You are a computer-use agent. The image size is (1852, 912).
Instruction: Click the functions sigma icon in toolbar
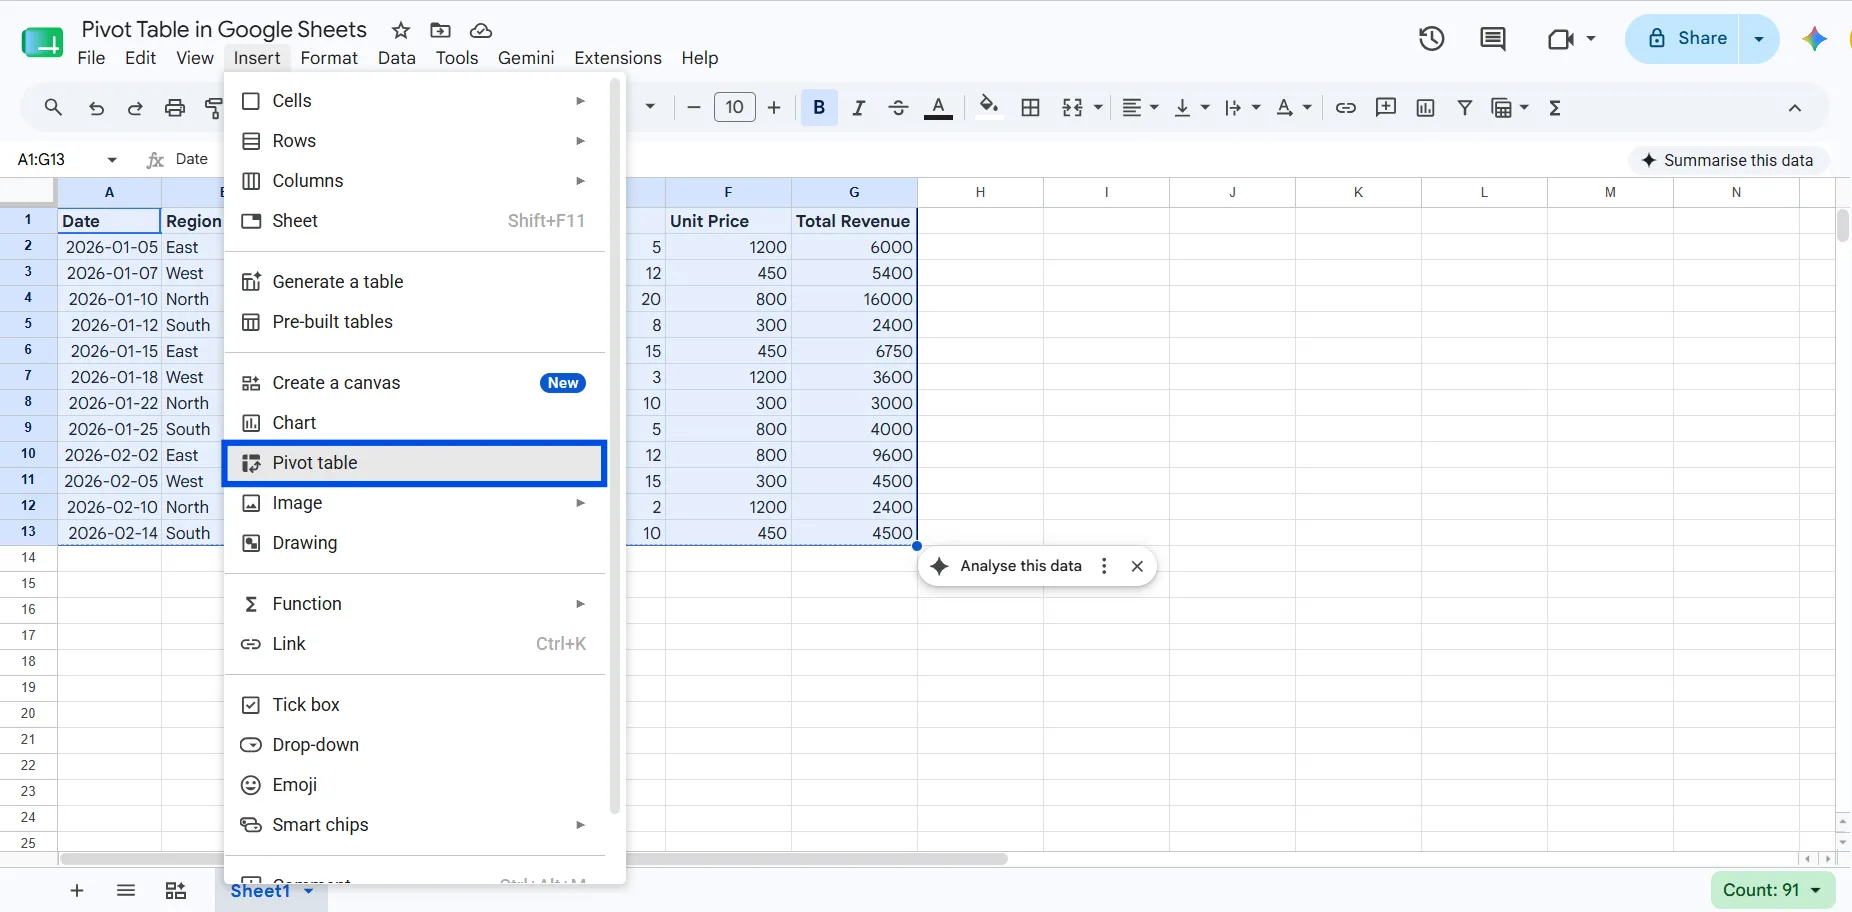(1555, 108)
